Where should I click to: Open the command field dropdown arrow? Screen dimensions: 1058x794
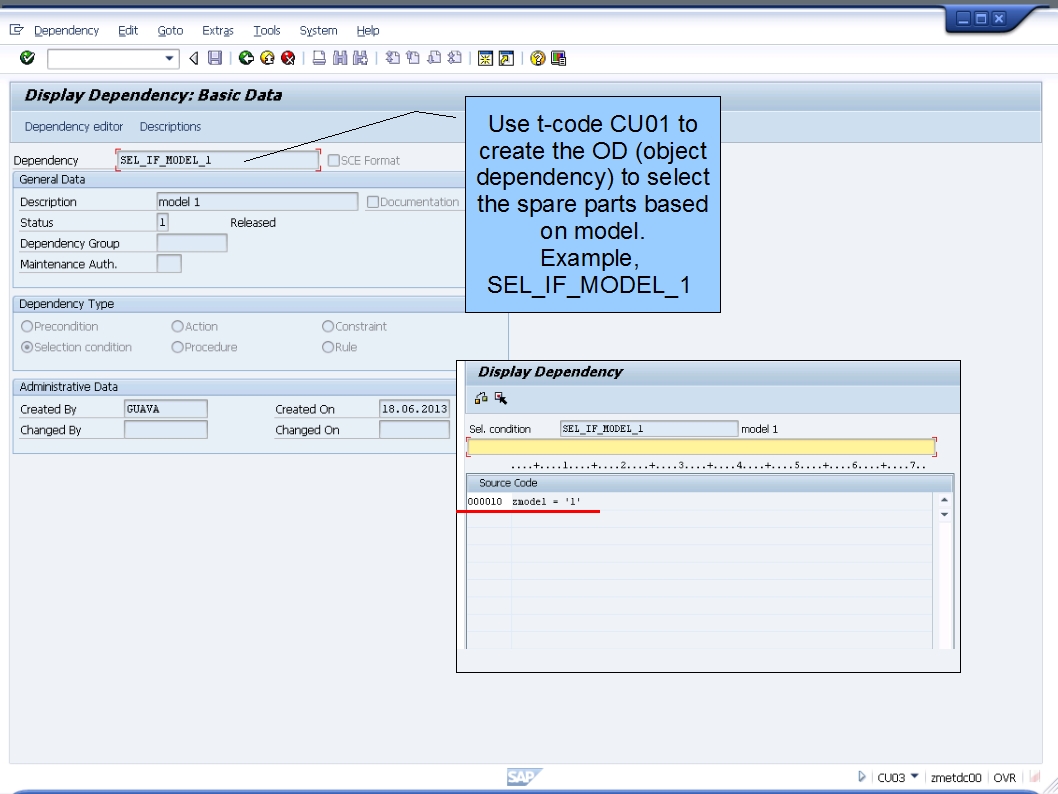(x=168, y=57)
